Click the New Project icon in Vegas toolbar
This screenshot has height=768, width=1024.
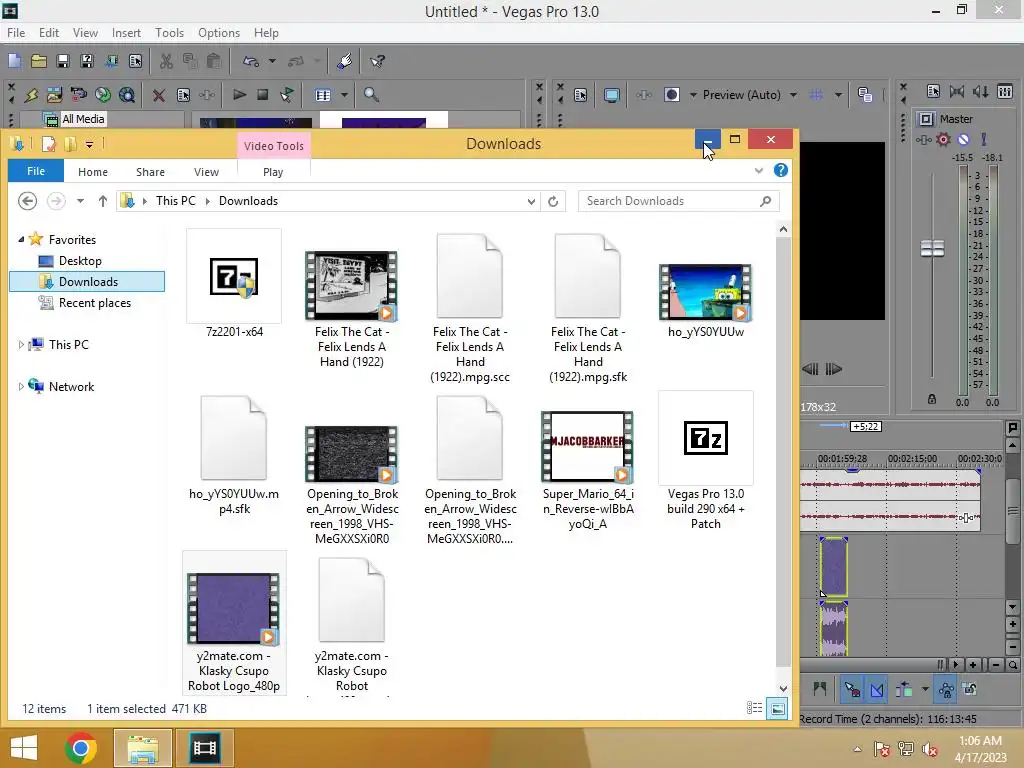14,61
